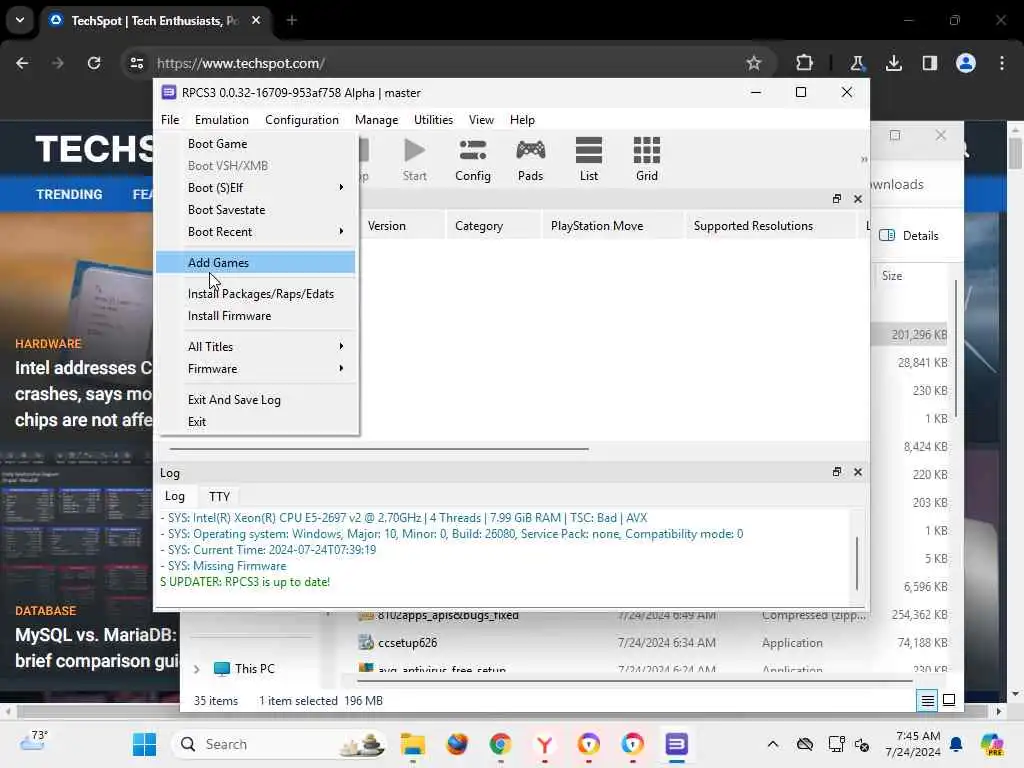Image resolution: width=1024 pixels, height=768 pixels.
Task: Reload the TechSpot page
Action: (94, 63)
